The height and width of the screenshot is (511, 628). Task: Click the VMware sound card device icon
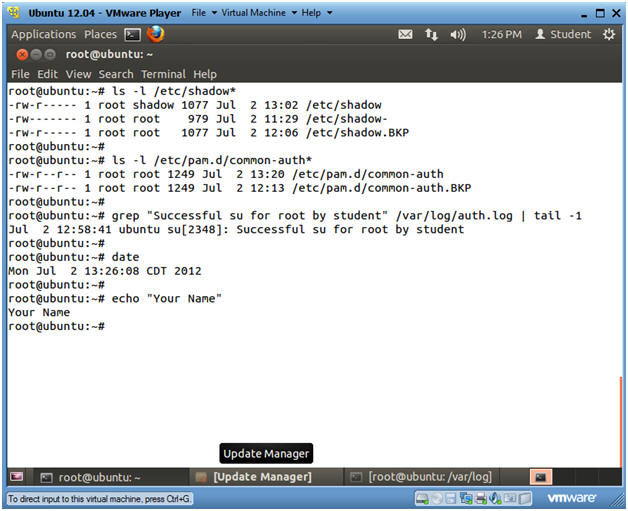[495, 499]
